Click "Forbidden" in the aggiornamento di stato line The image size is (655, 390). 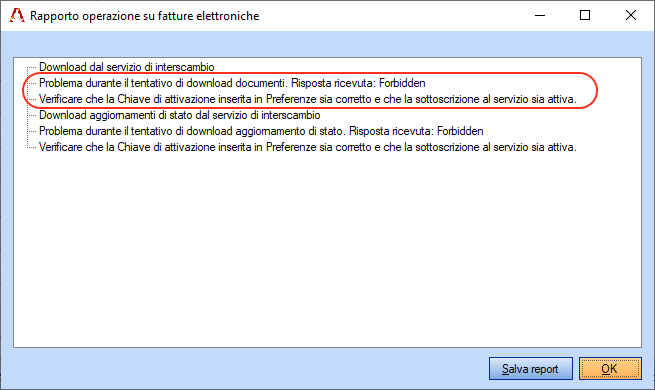tap(460, 131)
